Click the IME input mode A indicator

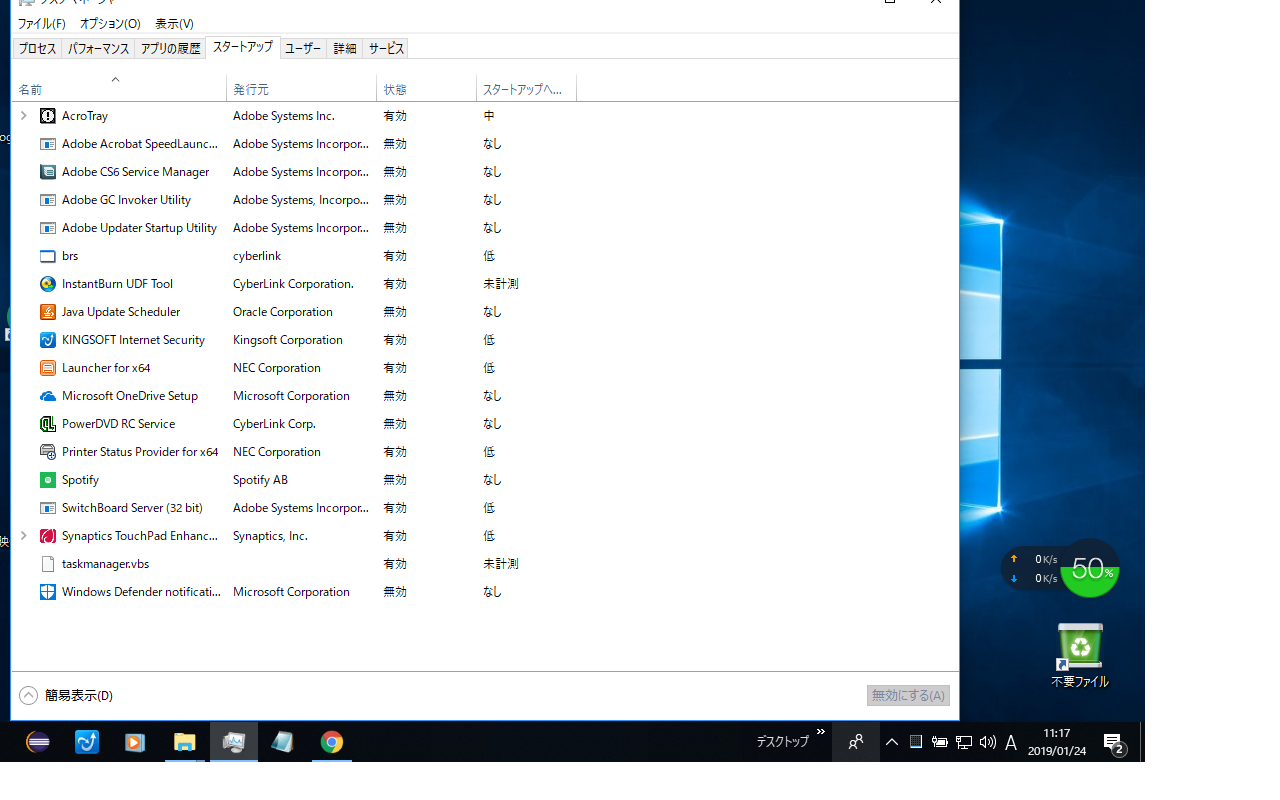click(x=1011, y=742)
